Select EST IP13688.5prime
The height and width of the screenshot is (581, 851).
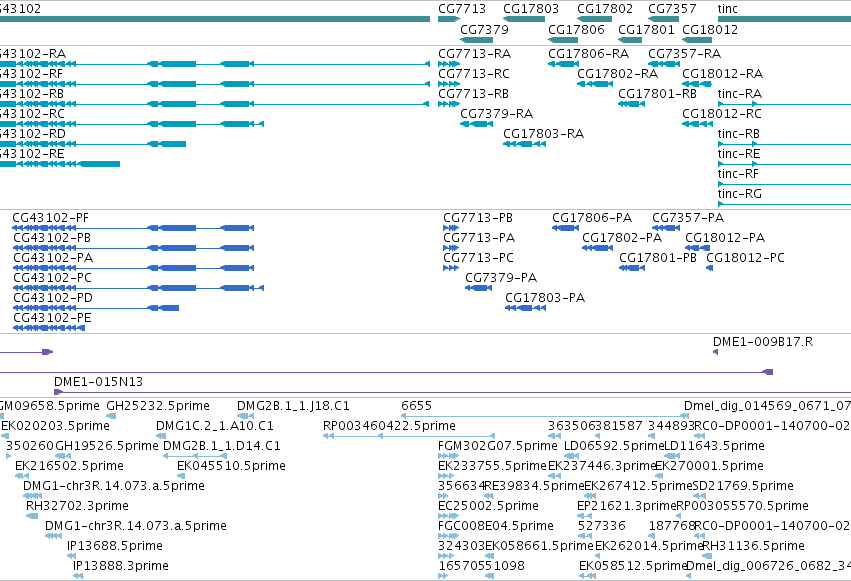pyautogui.click(x=71, y=556)
